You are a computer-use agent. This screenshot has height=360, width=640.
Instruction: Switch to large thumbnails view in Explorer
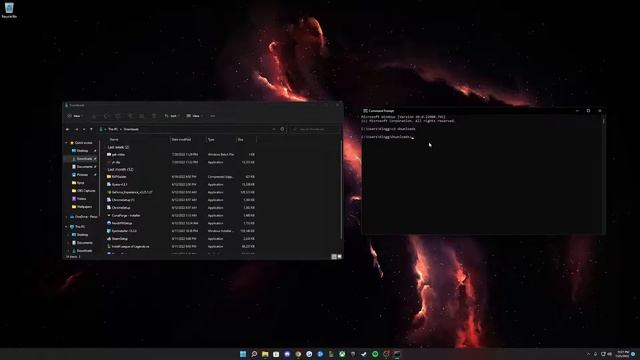point(340,257)
